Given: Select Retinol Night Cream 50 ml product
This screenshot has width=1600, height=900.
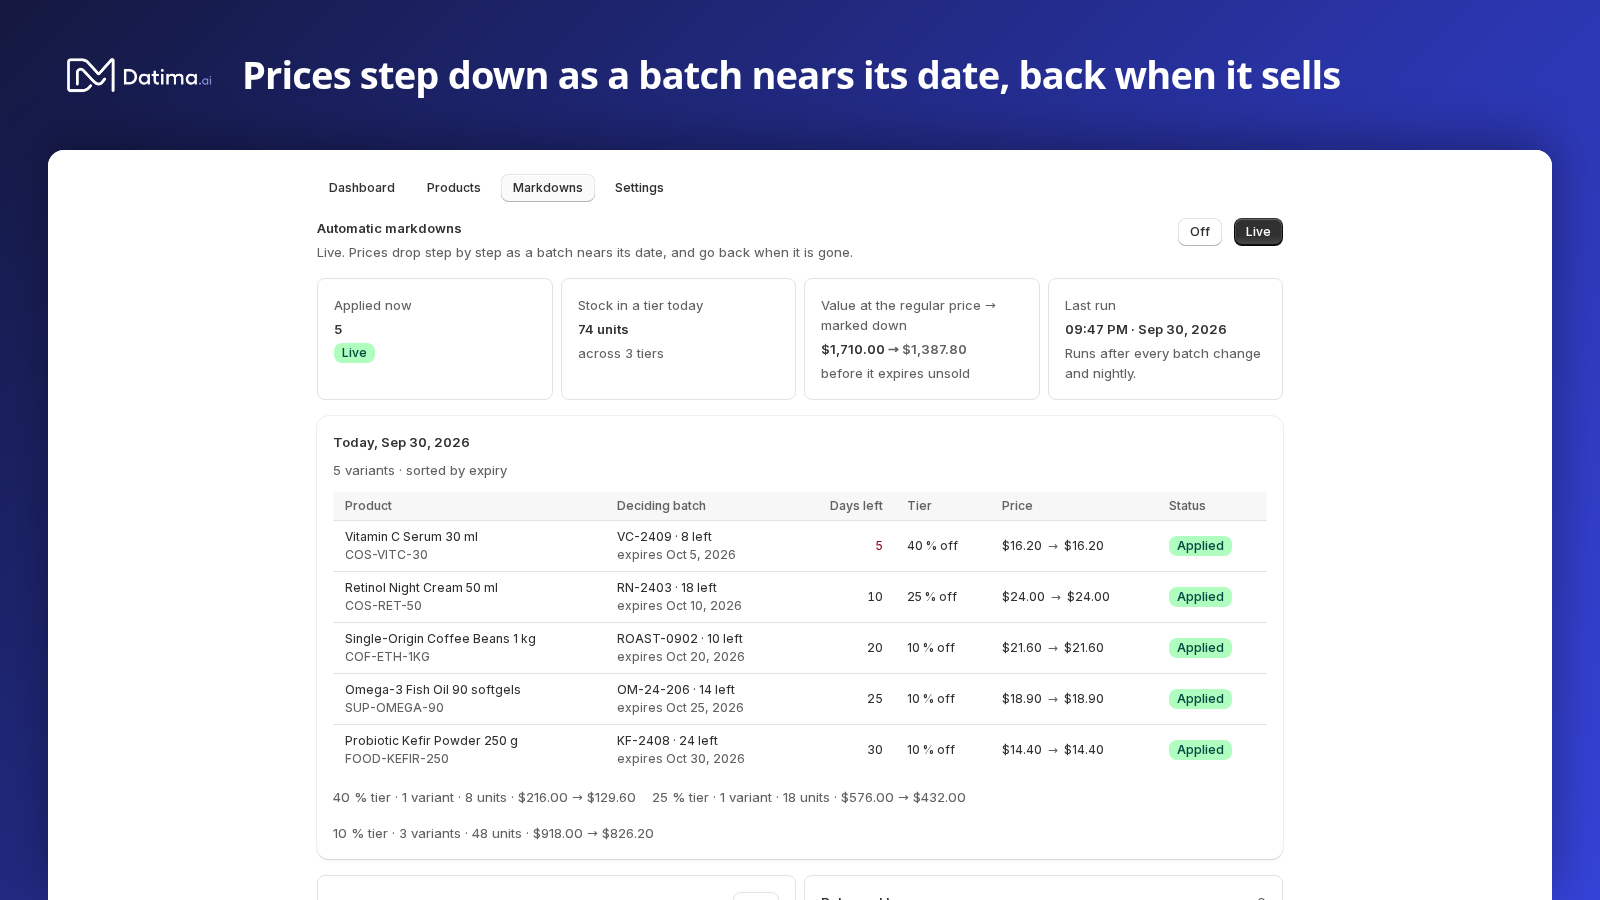Looking at the screenshot, I should pos(421,588).
